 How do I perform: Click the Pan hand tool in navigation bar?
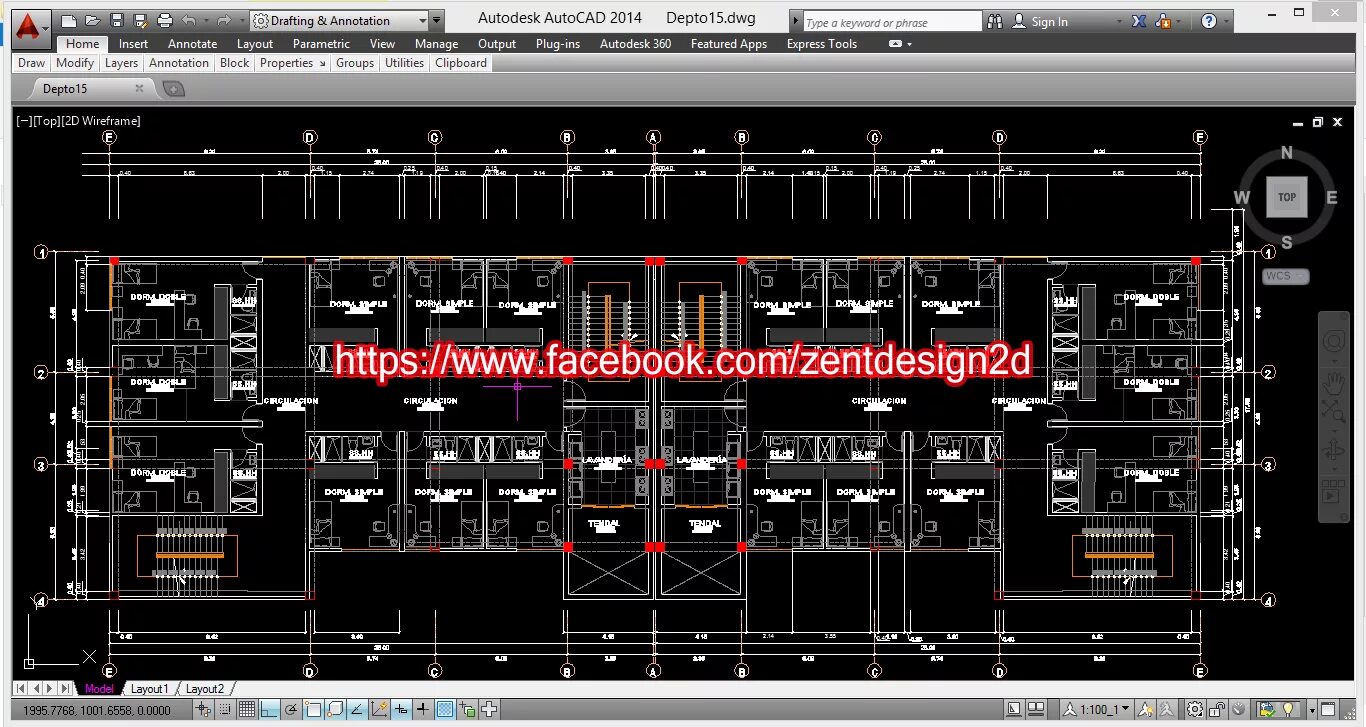click(x=1334, y=383)
